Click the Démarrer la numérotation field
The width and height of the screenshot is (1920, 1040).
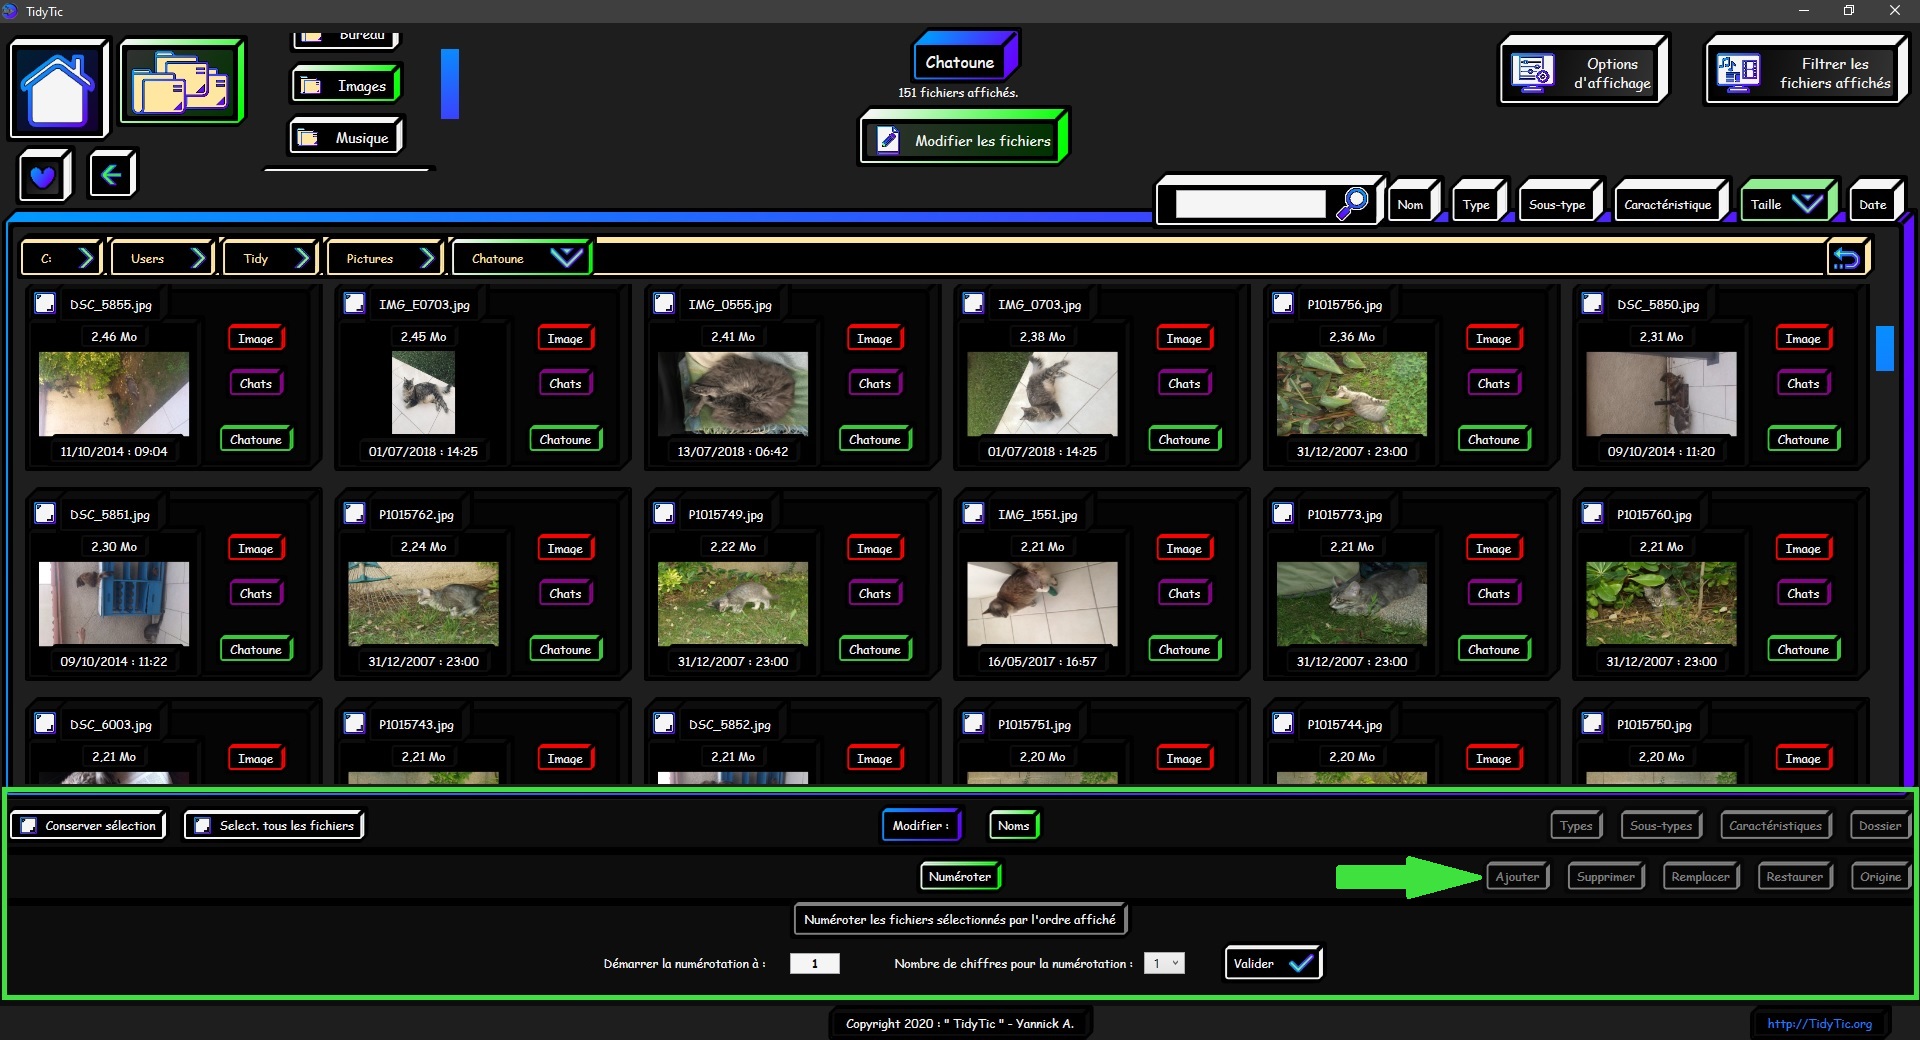point(815,963)
